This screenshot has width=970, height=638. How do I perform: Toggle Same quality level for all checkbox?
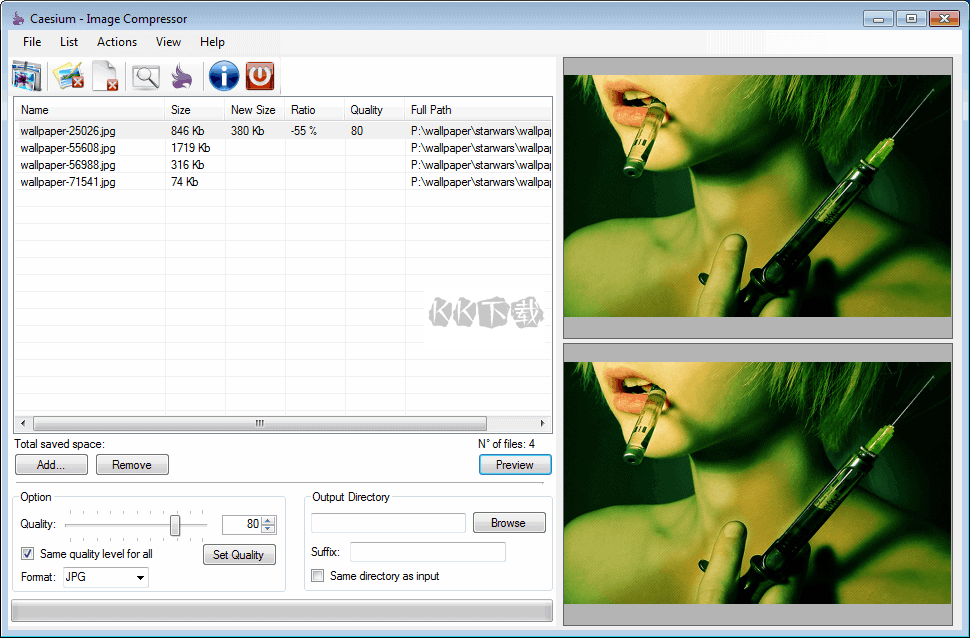coord(27,554)
